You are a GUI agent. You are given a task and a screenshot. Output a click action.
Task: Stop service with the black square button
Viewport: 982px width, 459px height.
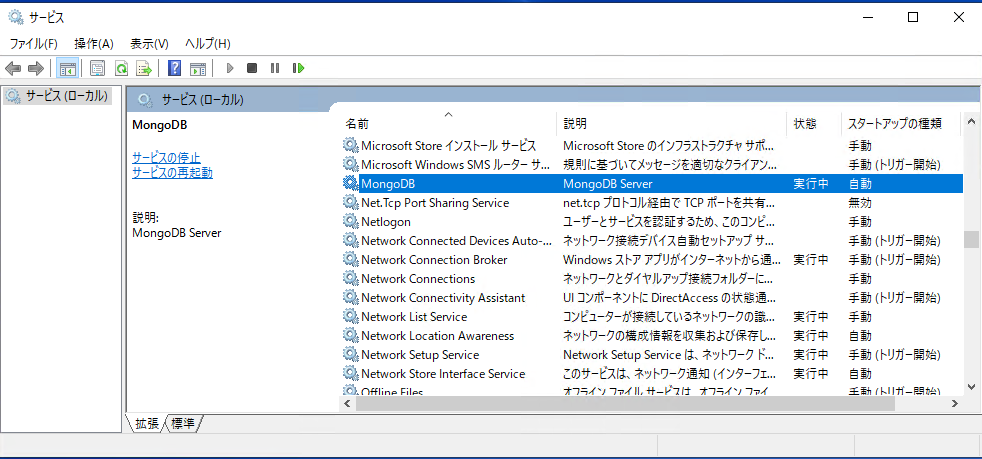(x=252, y=68)
